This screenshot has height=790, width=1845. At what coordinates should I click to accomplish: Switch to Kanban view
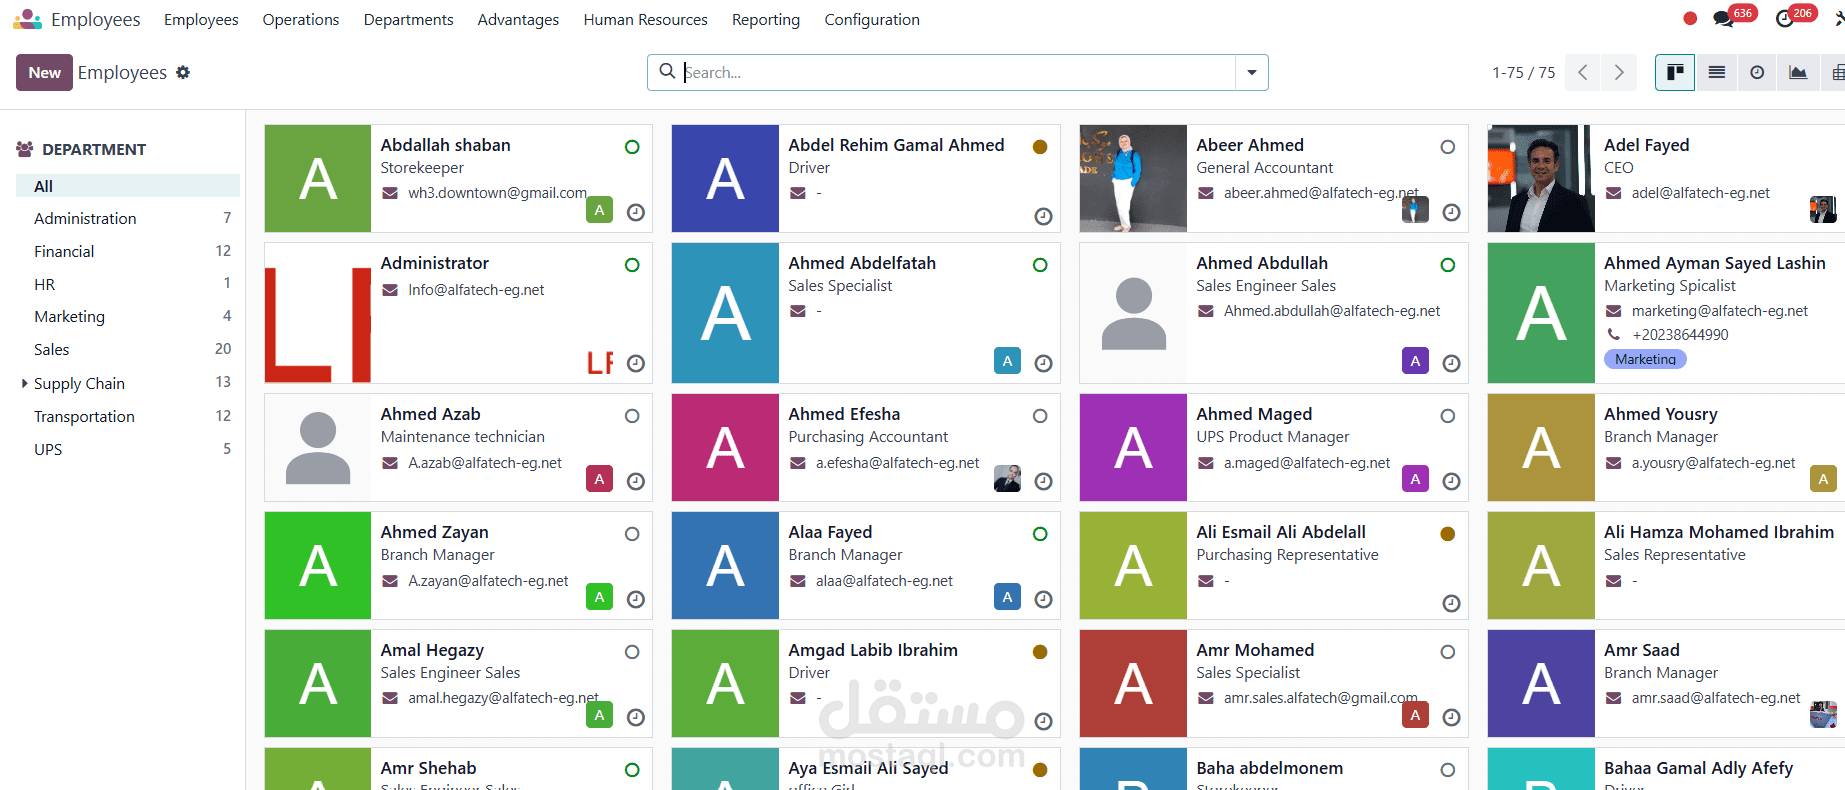pyautogui.click(x=1675, y=72)
